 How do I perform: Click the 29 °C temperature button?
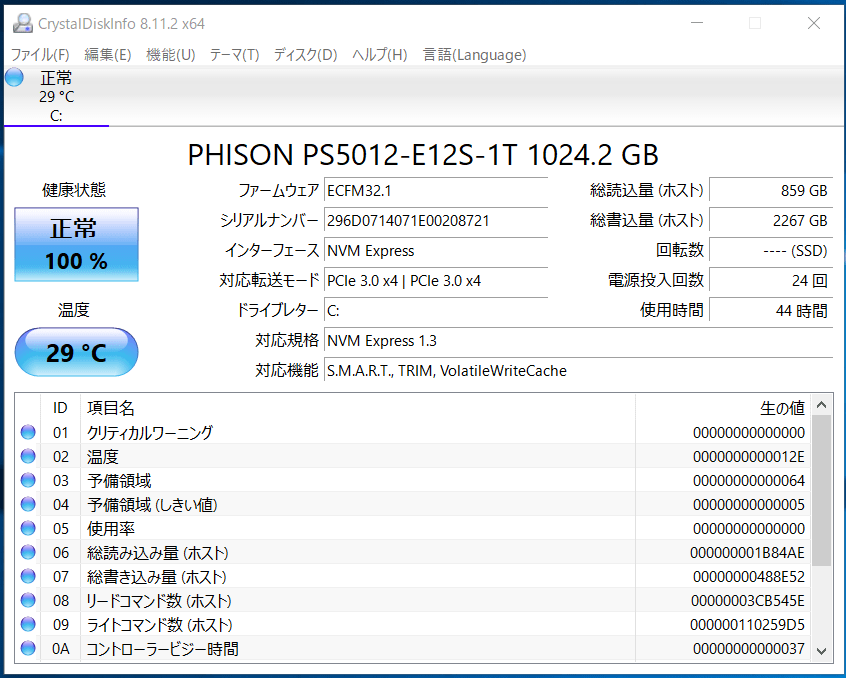coord(76,352)
